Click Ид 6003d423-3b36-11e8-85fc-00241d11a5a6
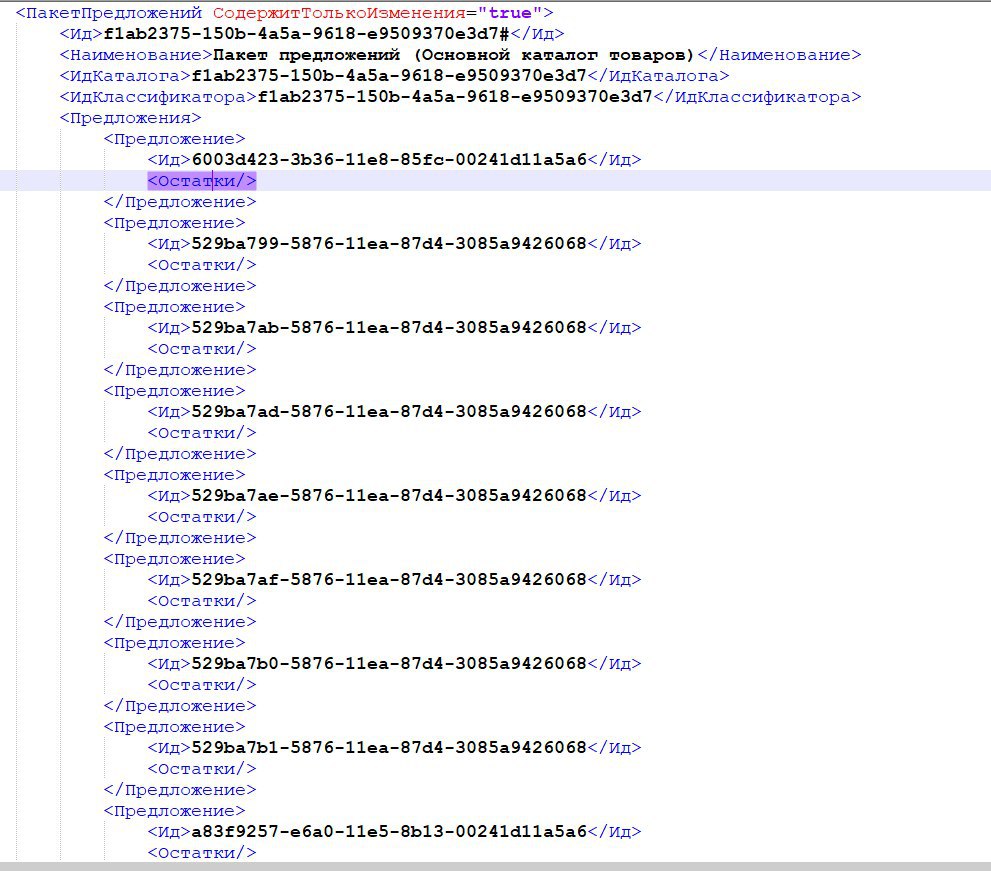Screen dimensions: 991x871 pos(389,159)
